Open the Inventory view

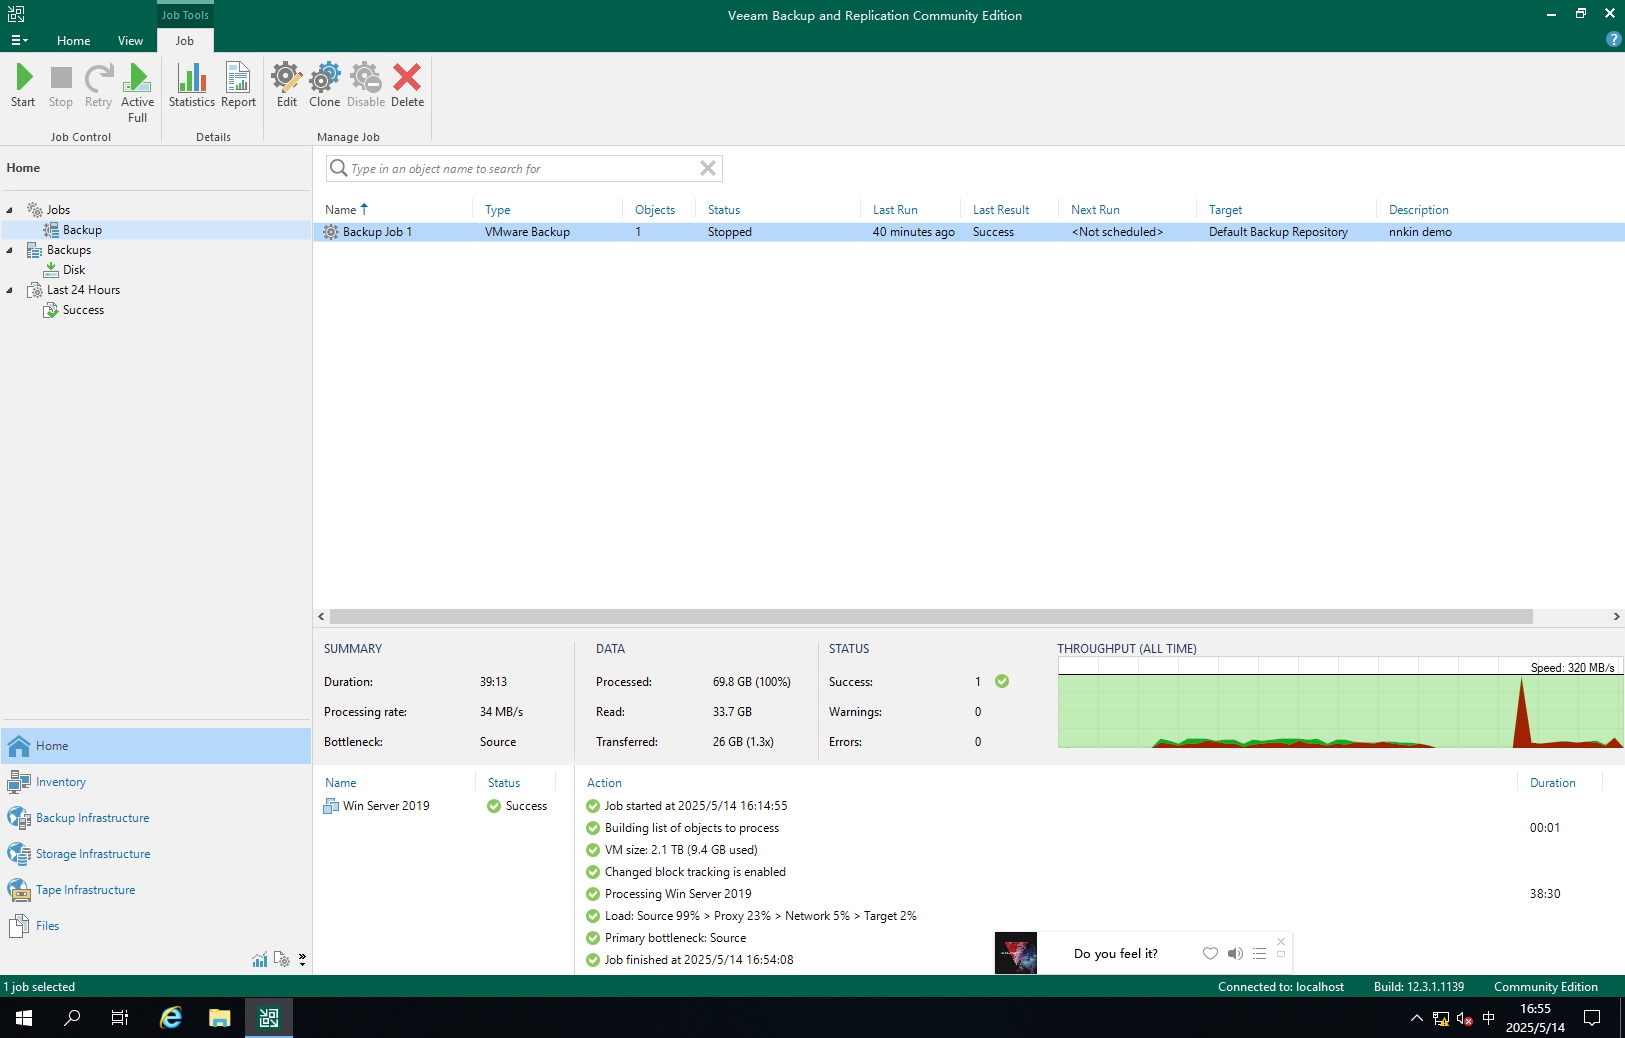click(60, 782)
